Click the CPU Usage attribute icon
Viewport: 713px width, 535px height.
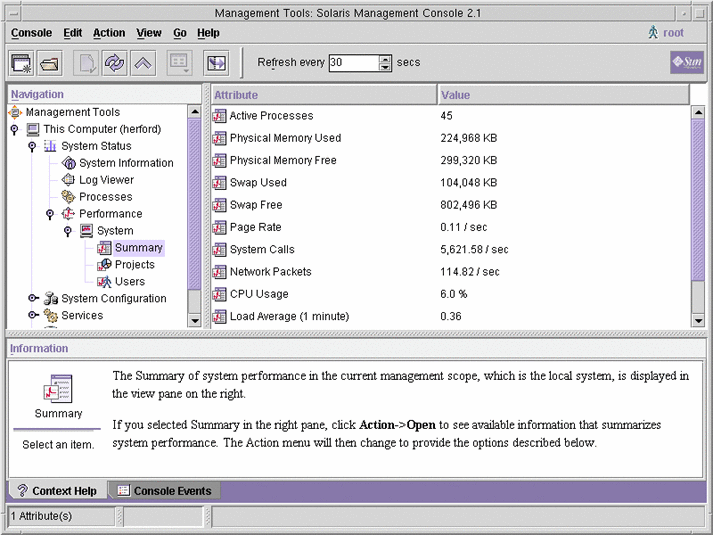tap(220, 294)
